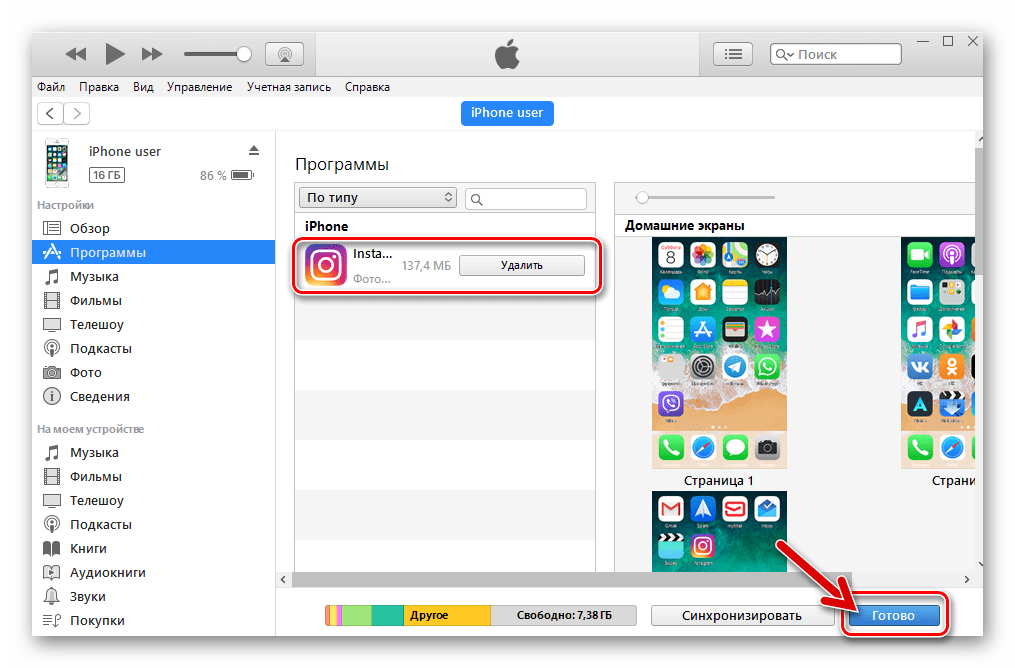Click the Готово button
The width and height of the screenshot is (1015, 668).
click(893, 616)
